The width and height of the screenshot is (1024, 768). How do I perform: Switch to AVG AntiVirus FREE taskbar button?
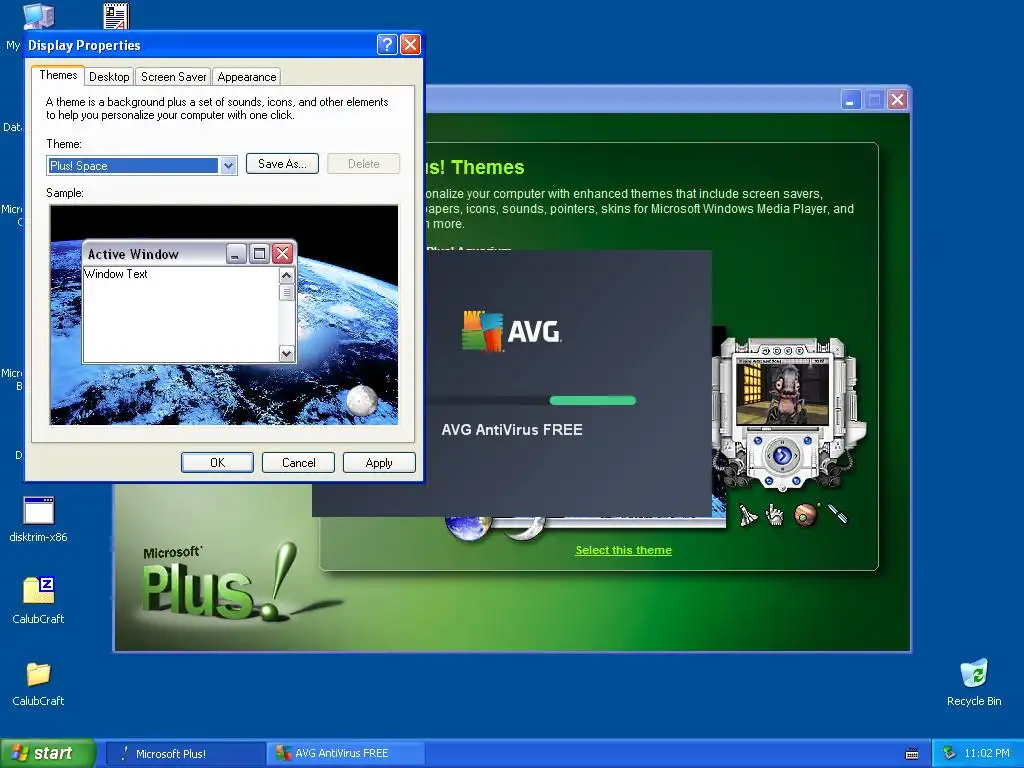[x=346, y=754]
